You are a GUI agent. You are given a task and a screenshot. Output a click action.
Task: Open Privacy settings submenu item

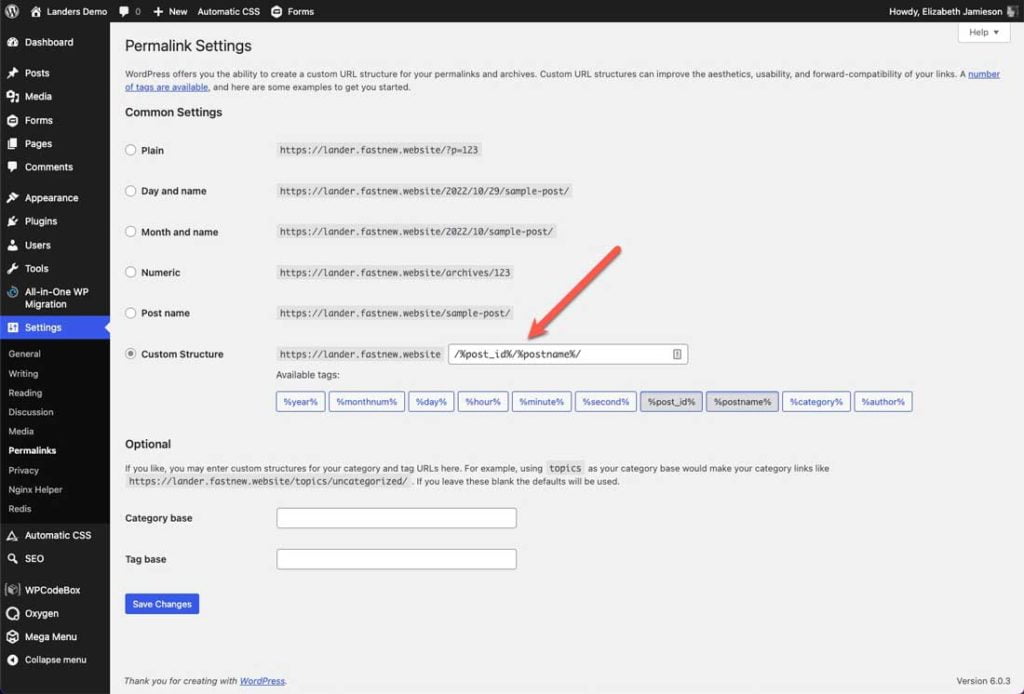(24, 470)
